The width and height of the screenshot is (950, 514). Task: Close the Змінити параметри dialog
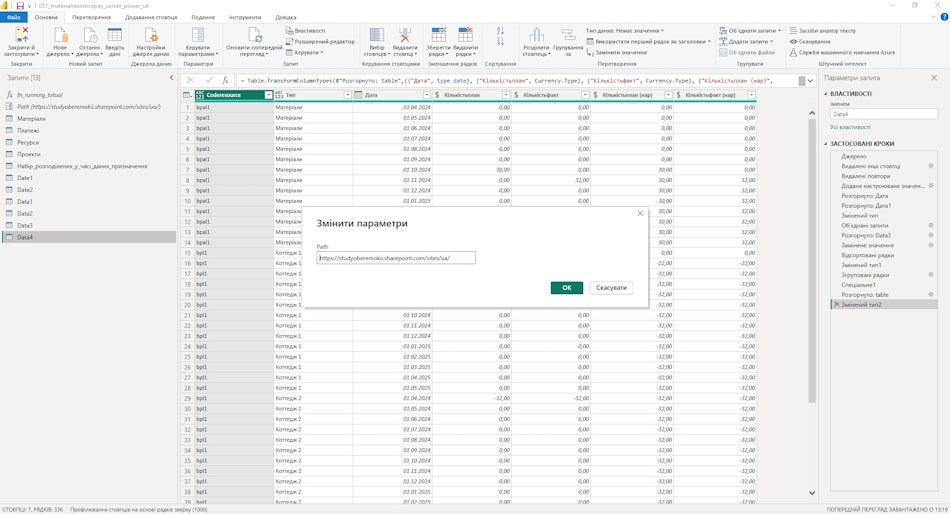click(640, 213)
